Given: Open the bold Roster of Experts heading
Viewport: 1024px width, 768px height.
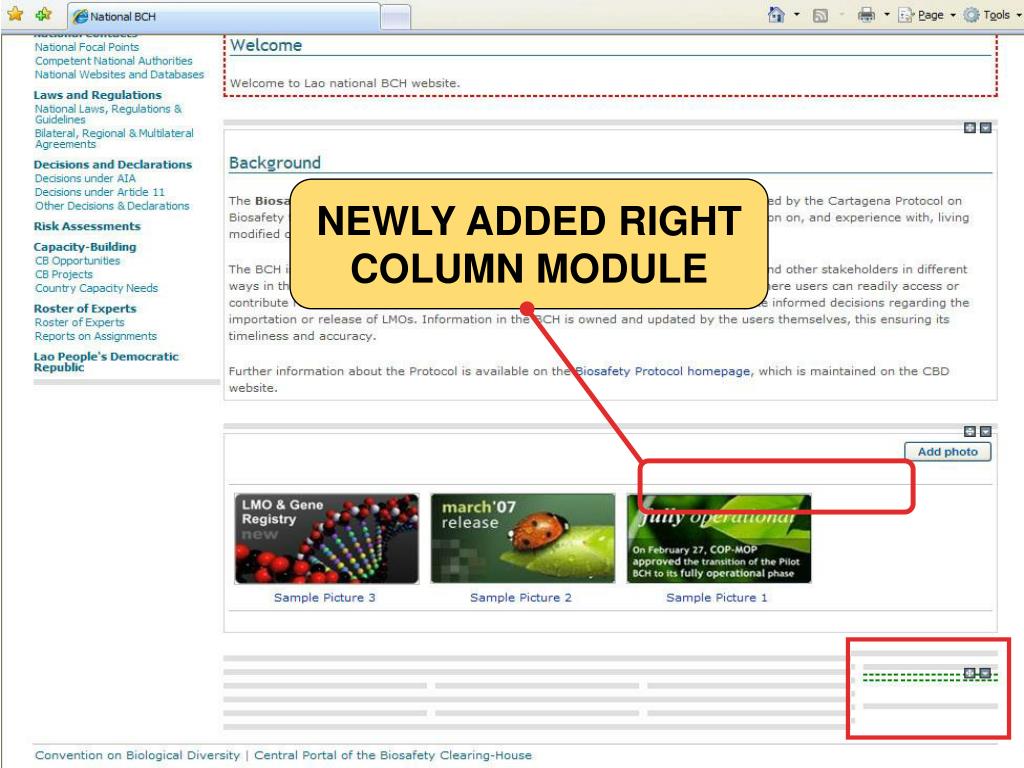Looking at the screenshot, I should (x=85, y=308).
